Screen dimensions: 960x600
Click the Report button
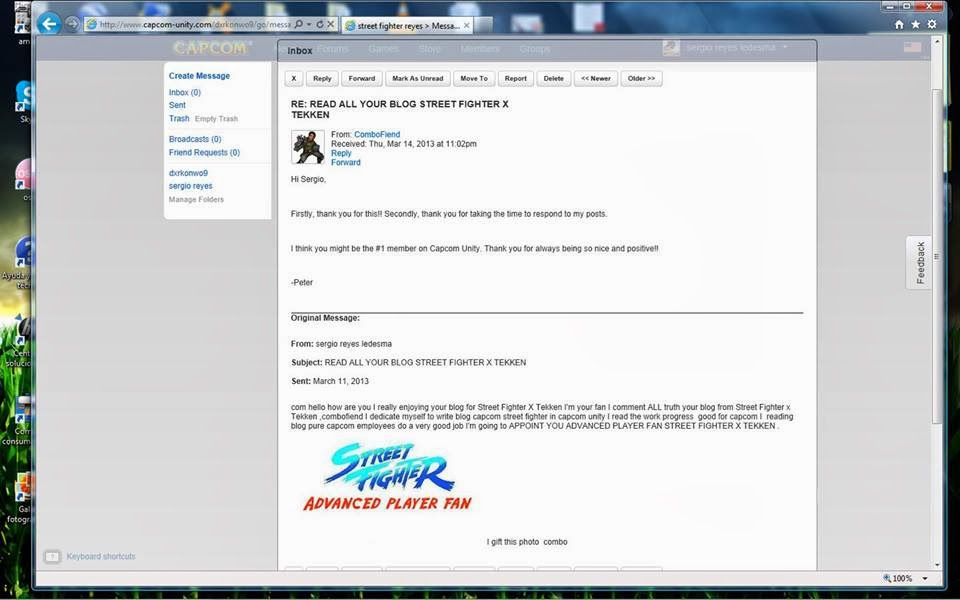click(x=516, y=78)
